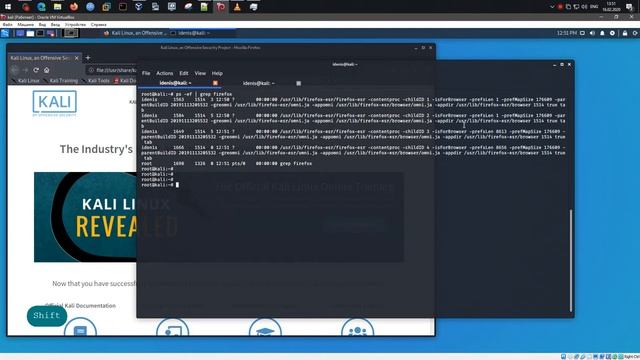Open File Explorer on Windows taskbar
Screen dimensions: 640x360
[58, 7]
